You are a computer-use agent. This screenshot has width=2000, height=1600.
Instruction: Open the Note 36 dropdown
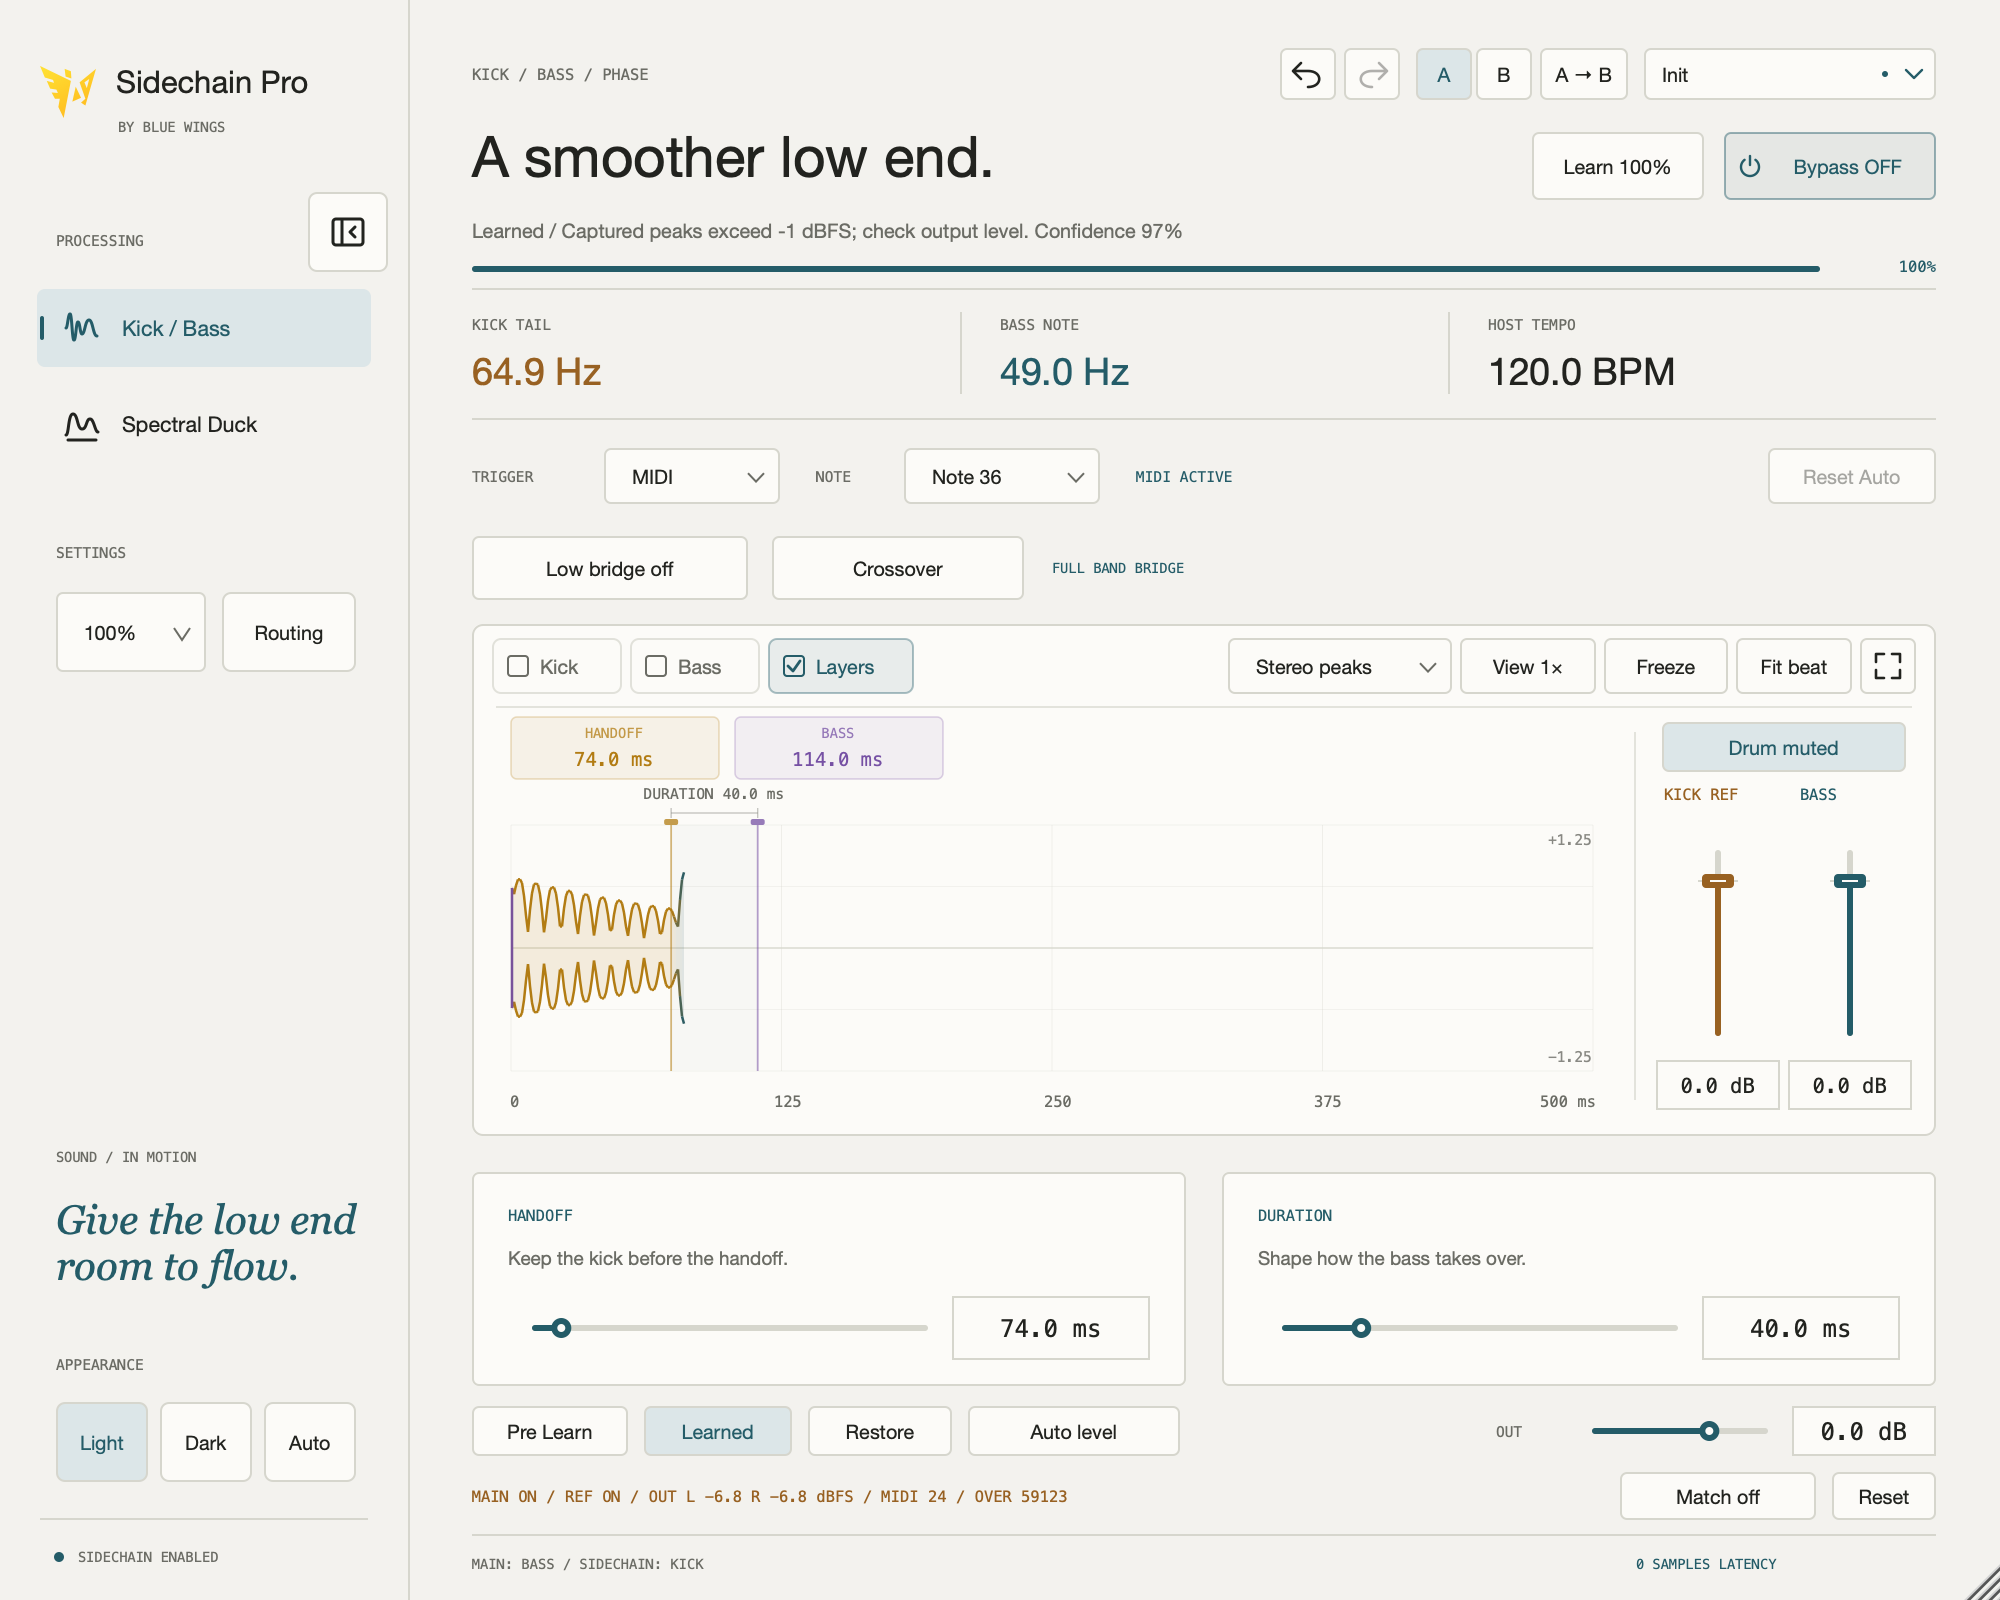tap(1002, 477)
